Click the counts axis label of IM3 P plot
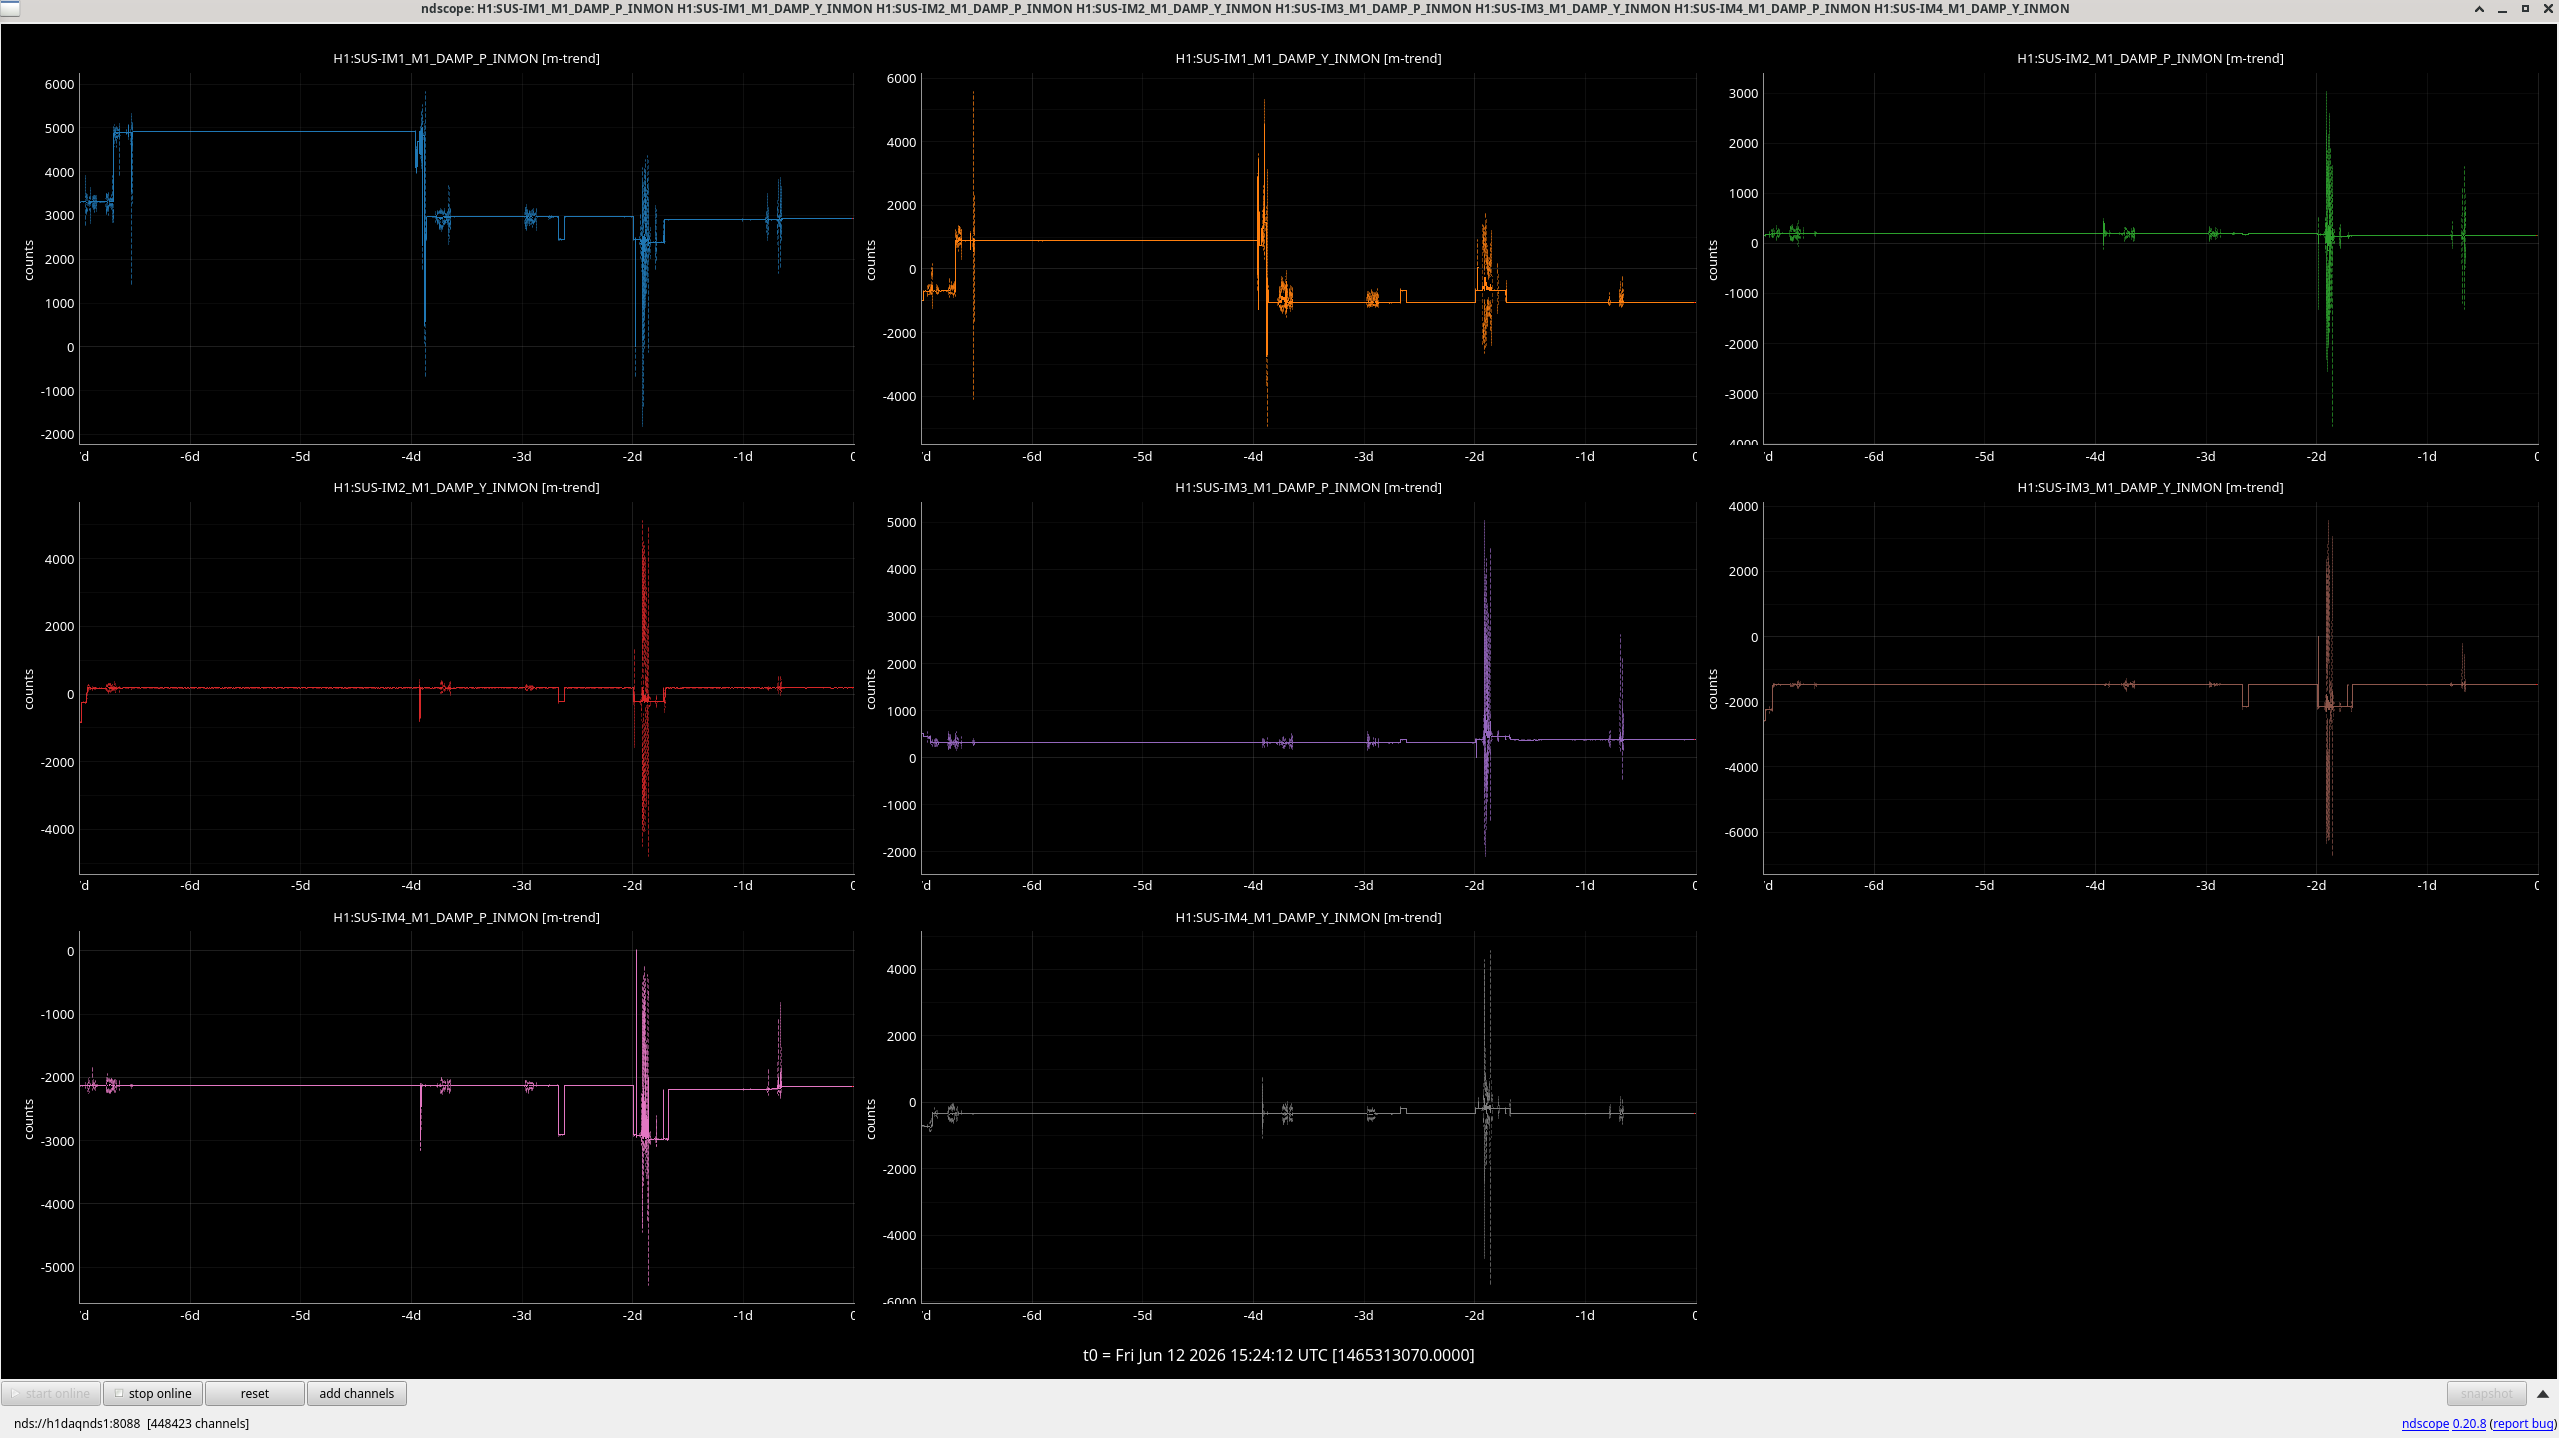 (x=870, y=689)
